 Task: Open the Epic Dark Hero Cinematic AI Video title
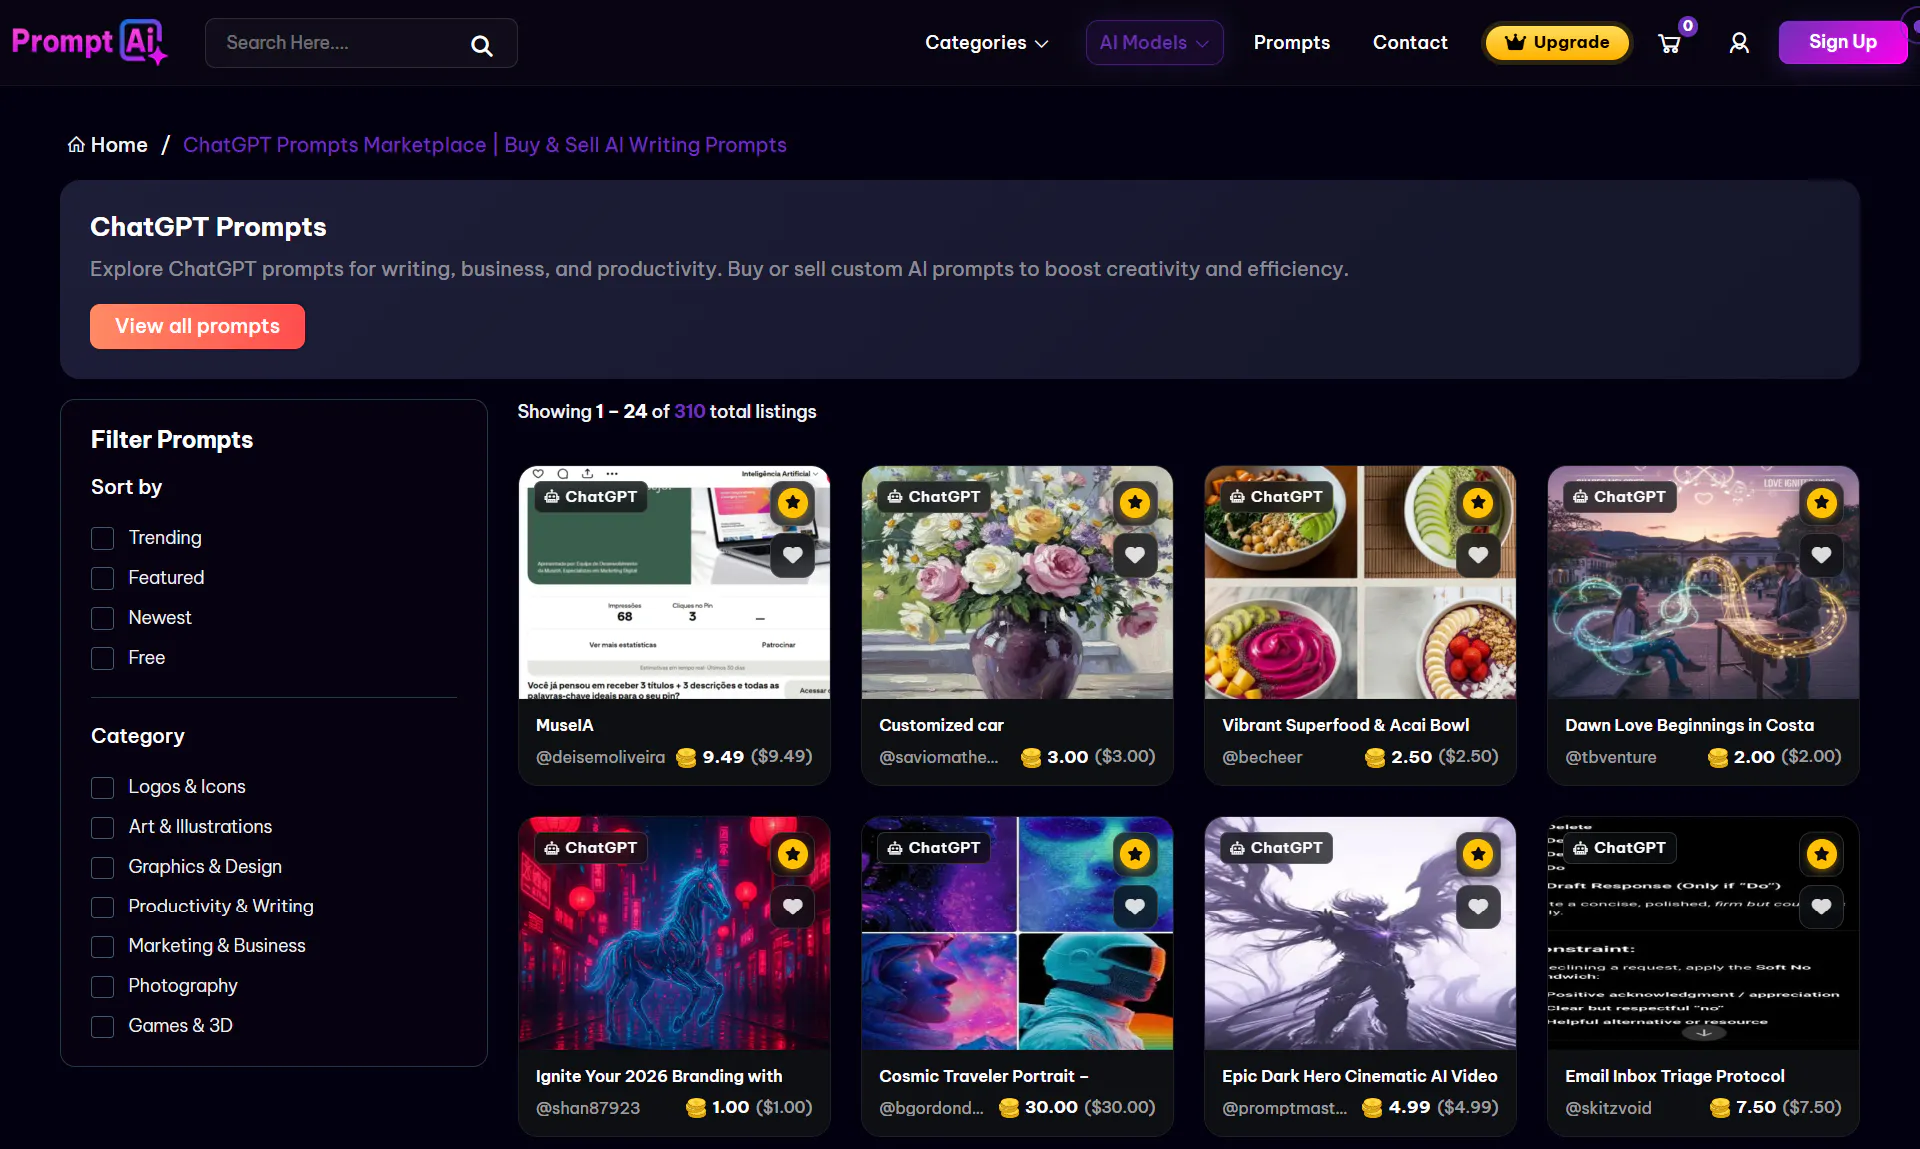pyautogui.click(x=1359, y=1076)
